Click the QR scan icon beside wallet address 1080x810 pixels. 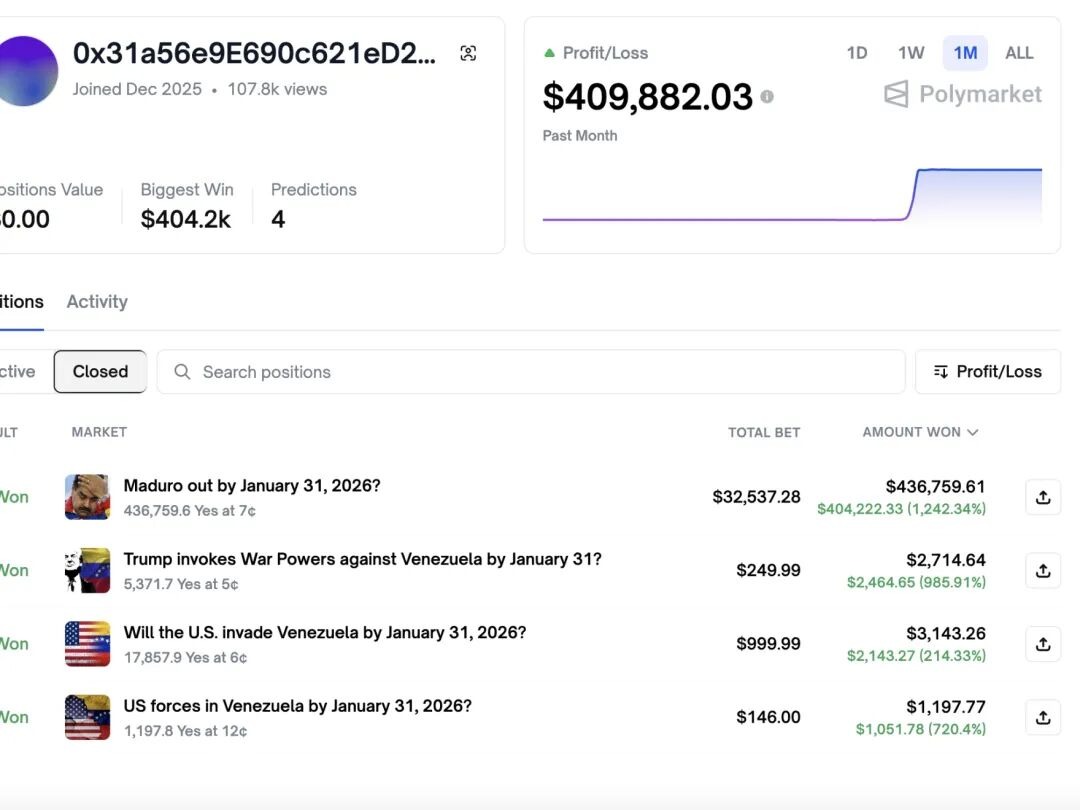click(468, 53)
